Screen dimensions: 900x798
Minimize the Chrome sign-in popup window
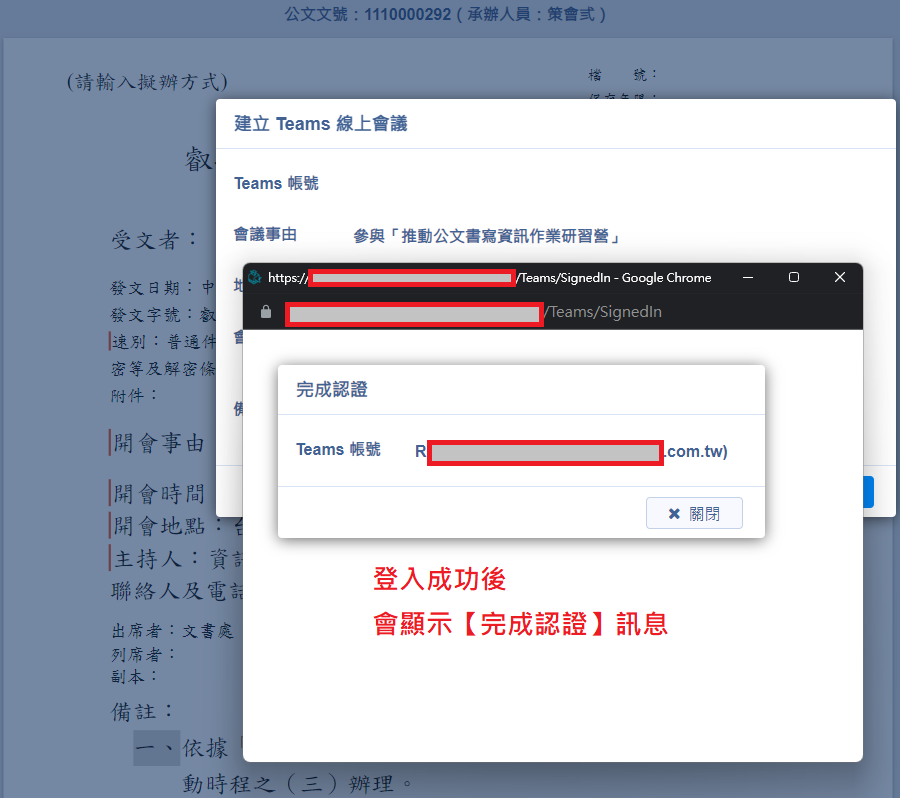[x=747, y=277]
